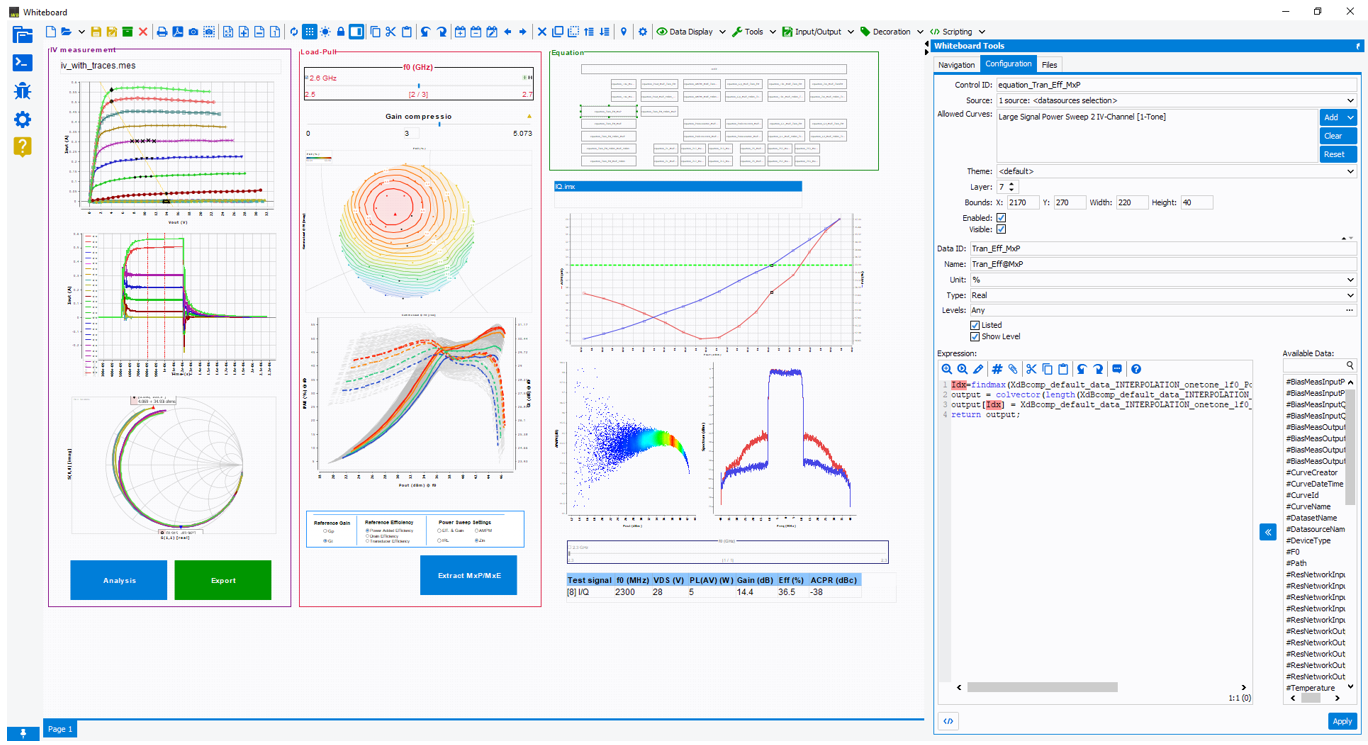Toggle the Show Level checkbox
The width and height of the screenshot is (1368, 745).
975,337
